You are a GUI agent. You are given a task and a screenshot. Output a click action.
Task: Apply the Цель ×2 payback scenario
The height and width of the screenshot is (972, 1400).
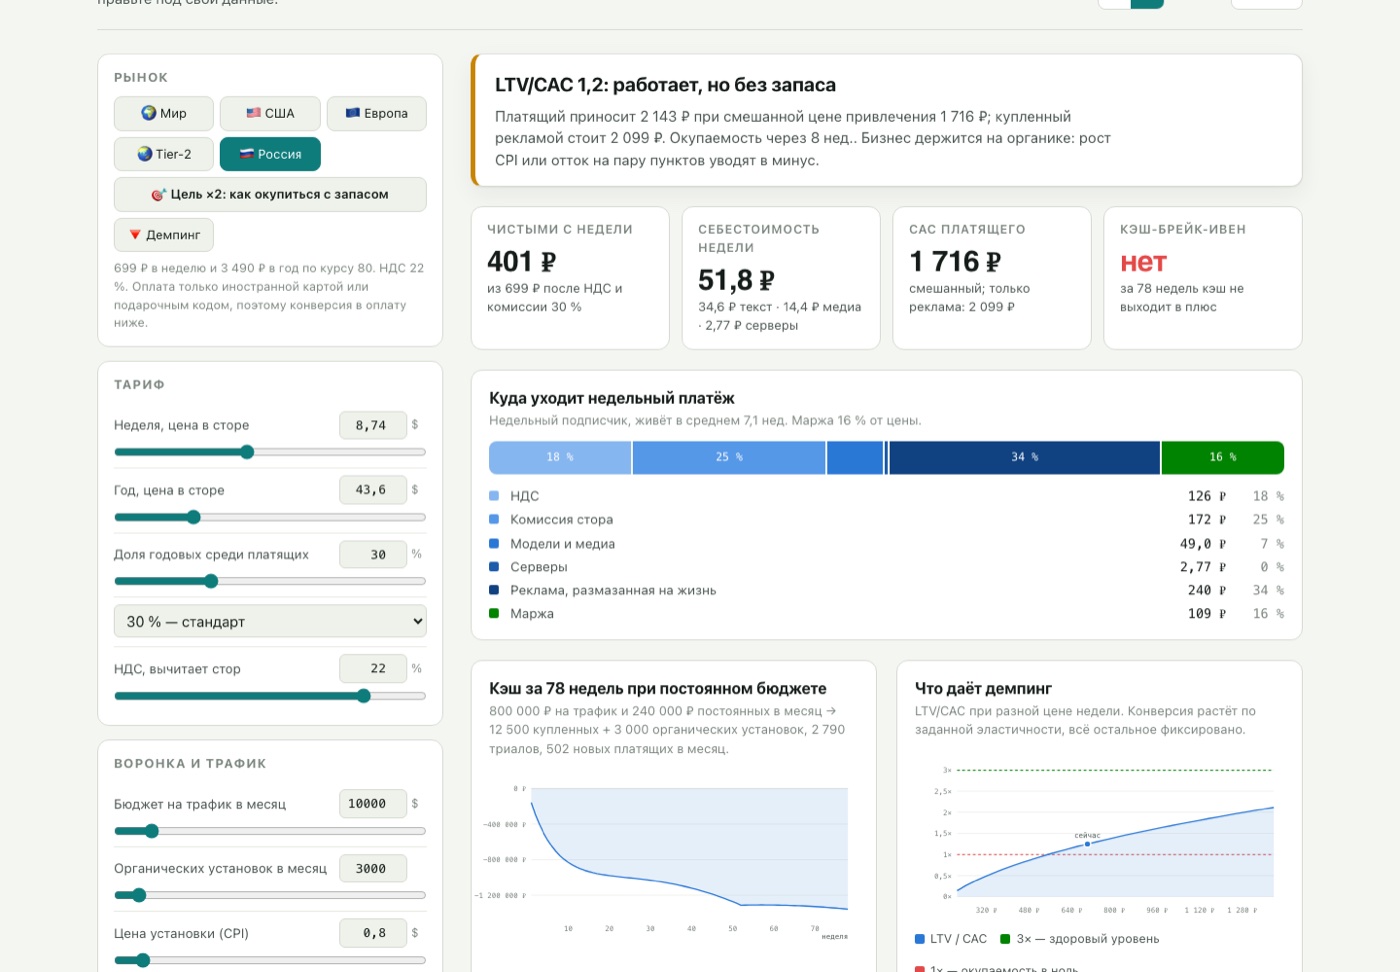point(270,194)
